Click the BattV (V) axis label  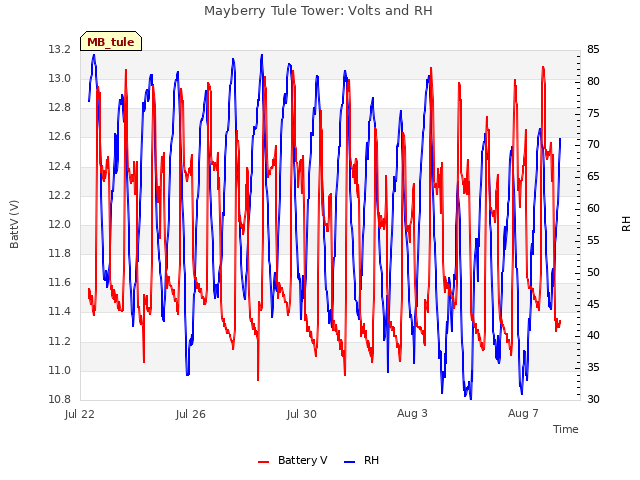[x=14, y=224]
